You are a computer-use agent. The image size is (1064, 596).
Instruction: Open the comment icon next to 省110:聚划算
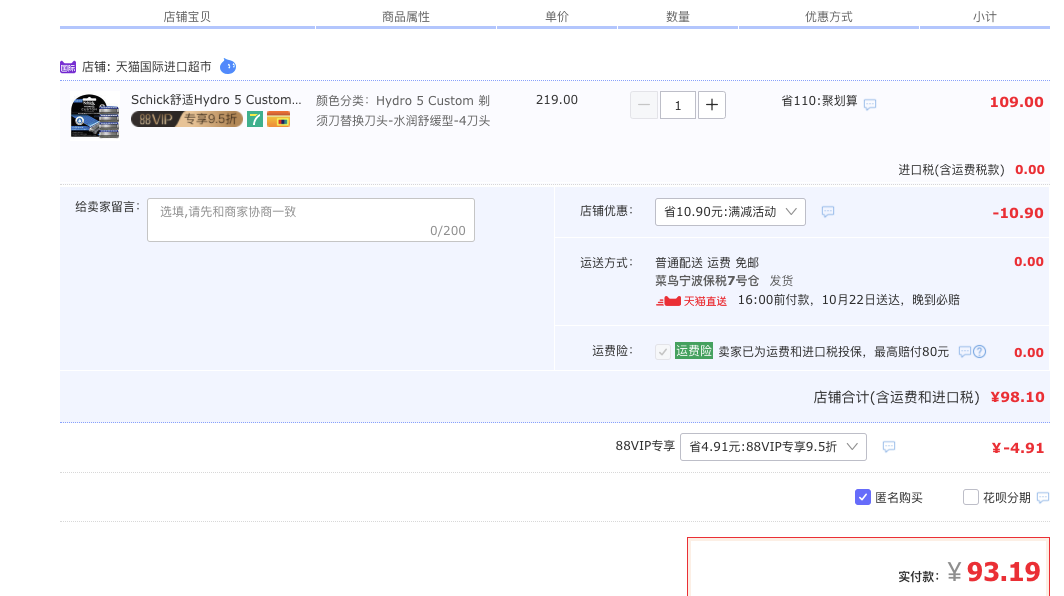pos(870,105)
